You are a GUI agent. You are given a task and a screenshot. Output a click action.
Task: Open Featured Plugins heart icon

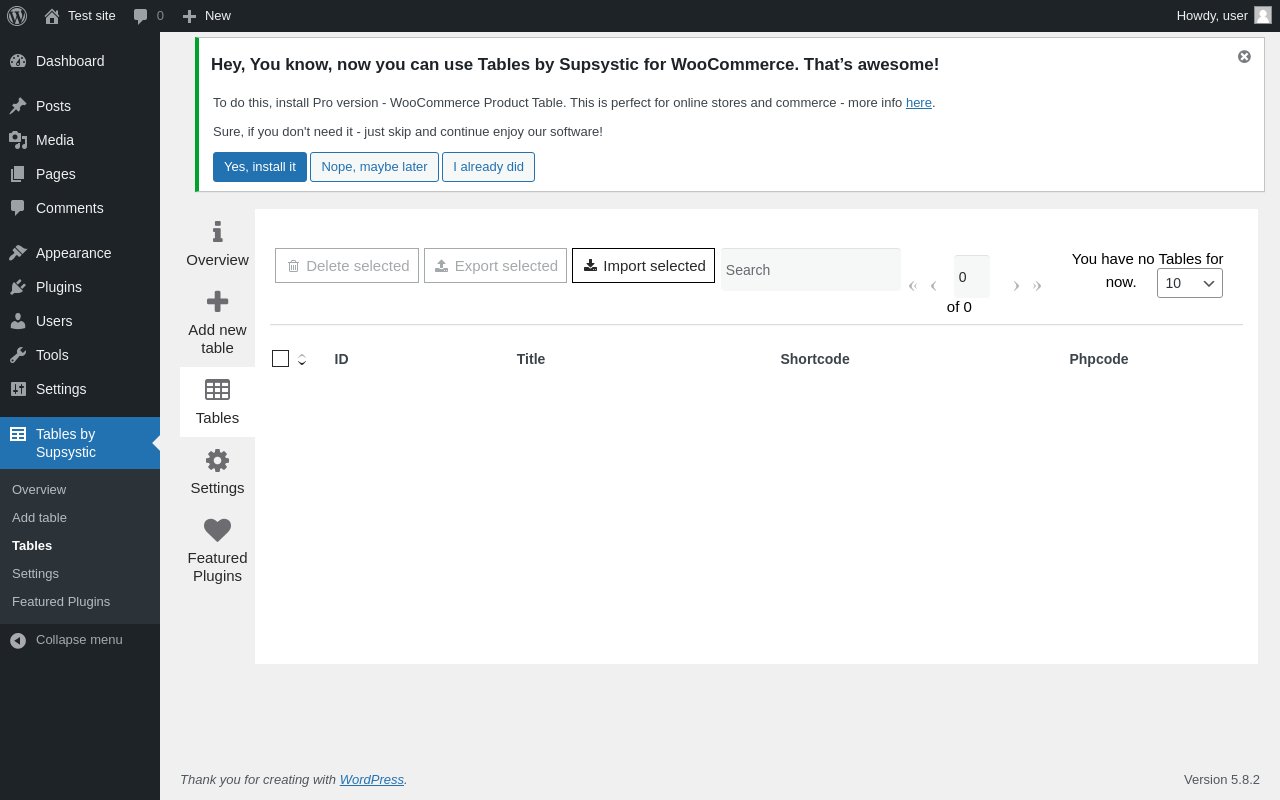coord(217,530)
